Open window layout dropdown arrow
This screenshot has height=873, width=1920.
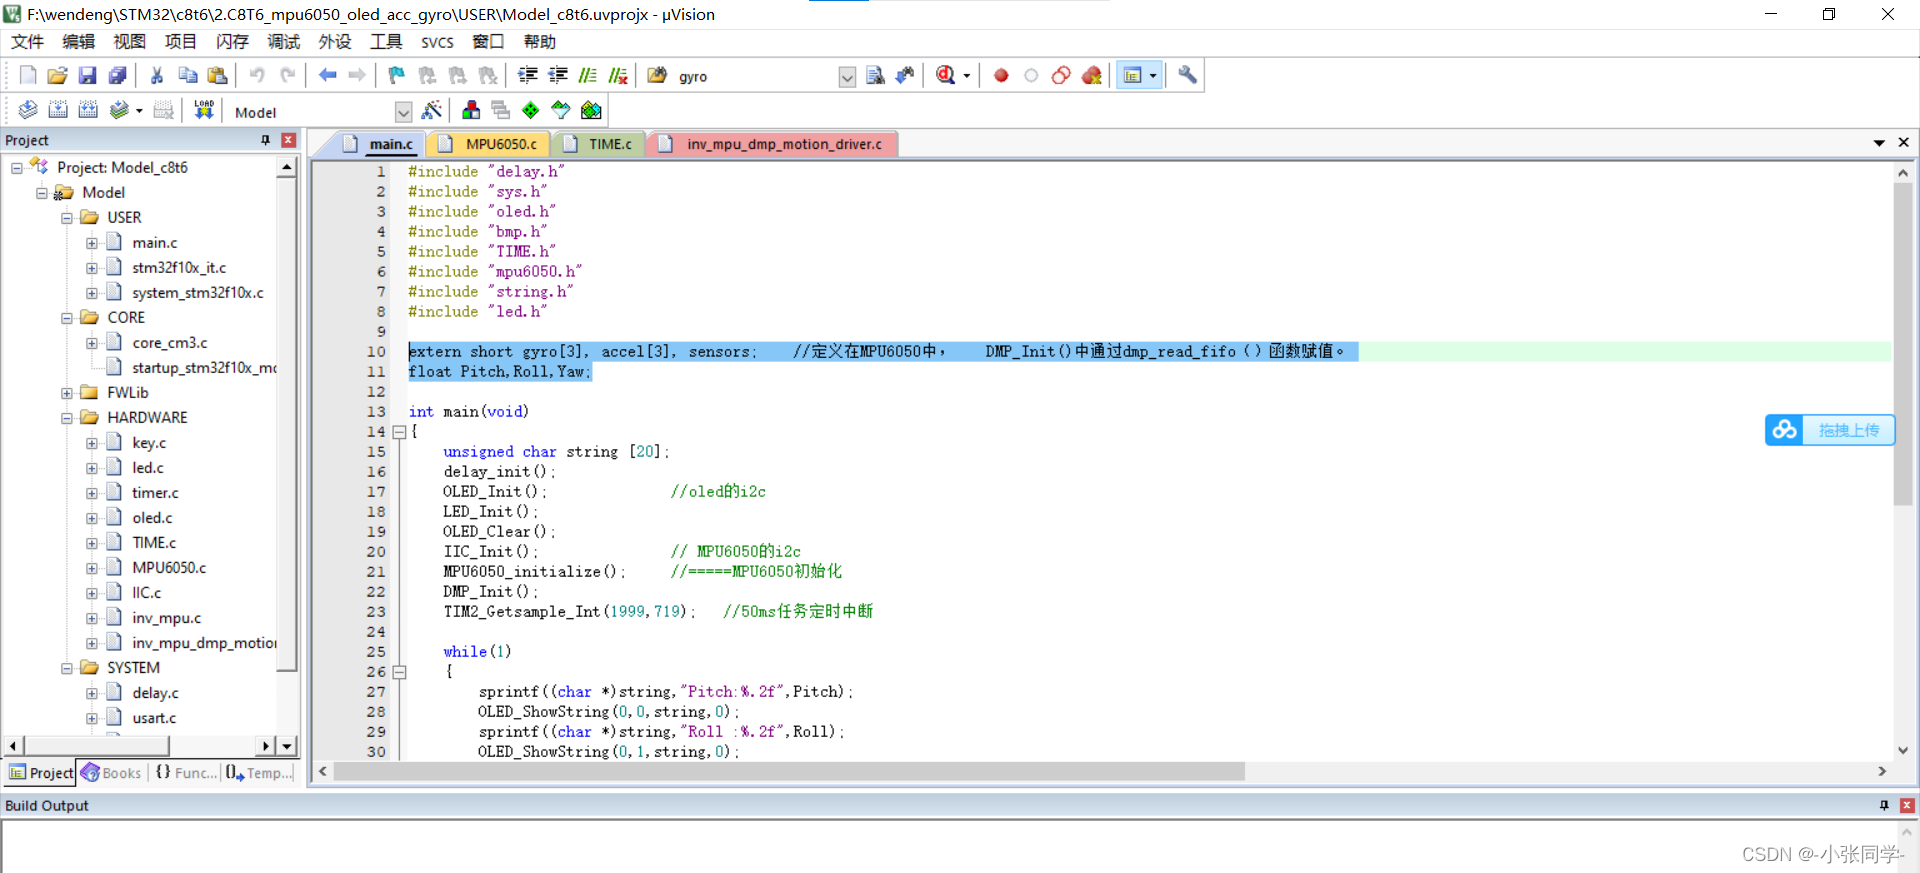(x=1153, y=76)
